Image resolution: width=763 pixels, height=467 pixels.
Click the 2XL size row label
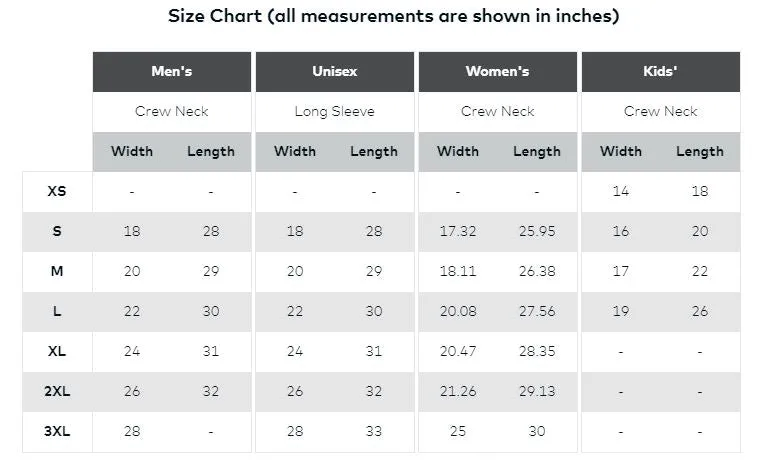[57, 391]
